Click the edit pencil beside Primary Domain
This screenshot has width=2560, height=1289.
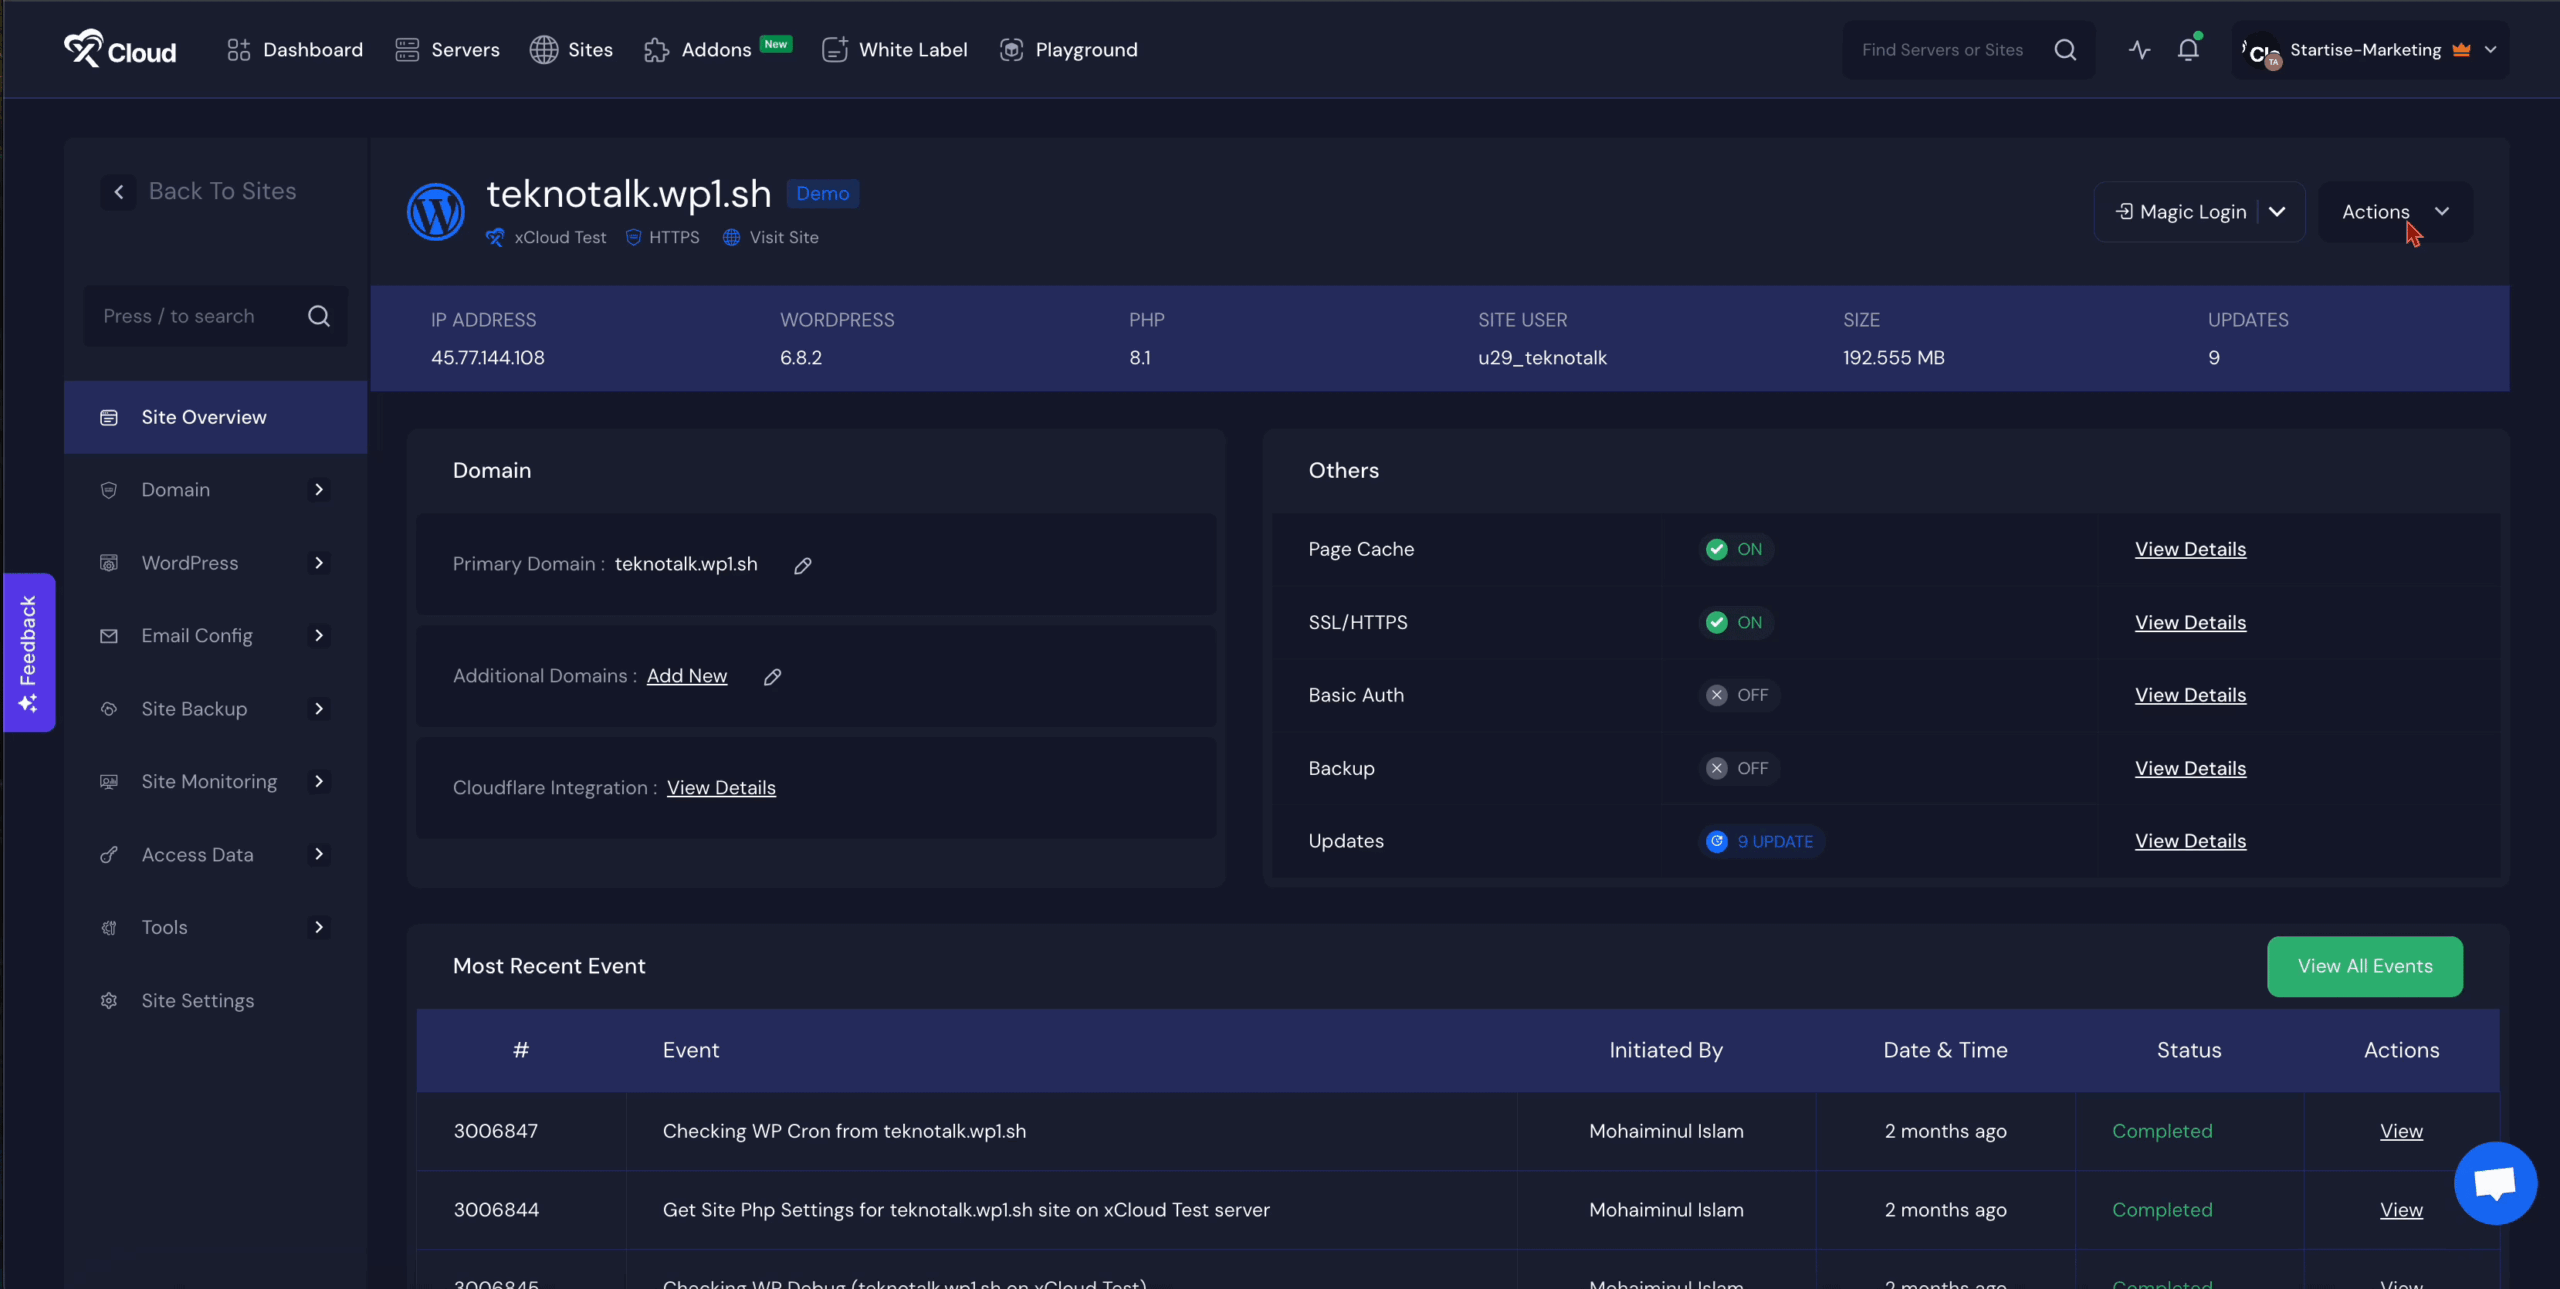pyautogui.click(x=802, y=566)
